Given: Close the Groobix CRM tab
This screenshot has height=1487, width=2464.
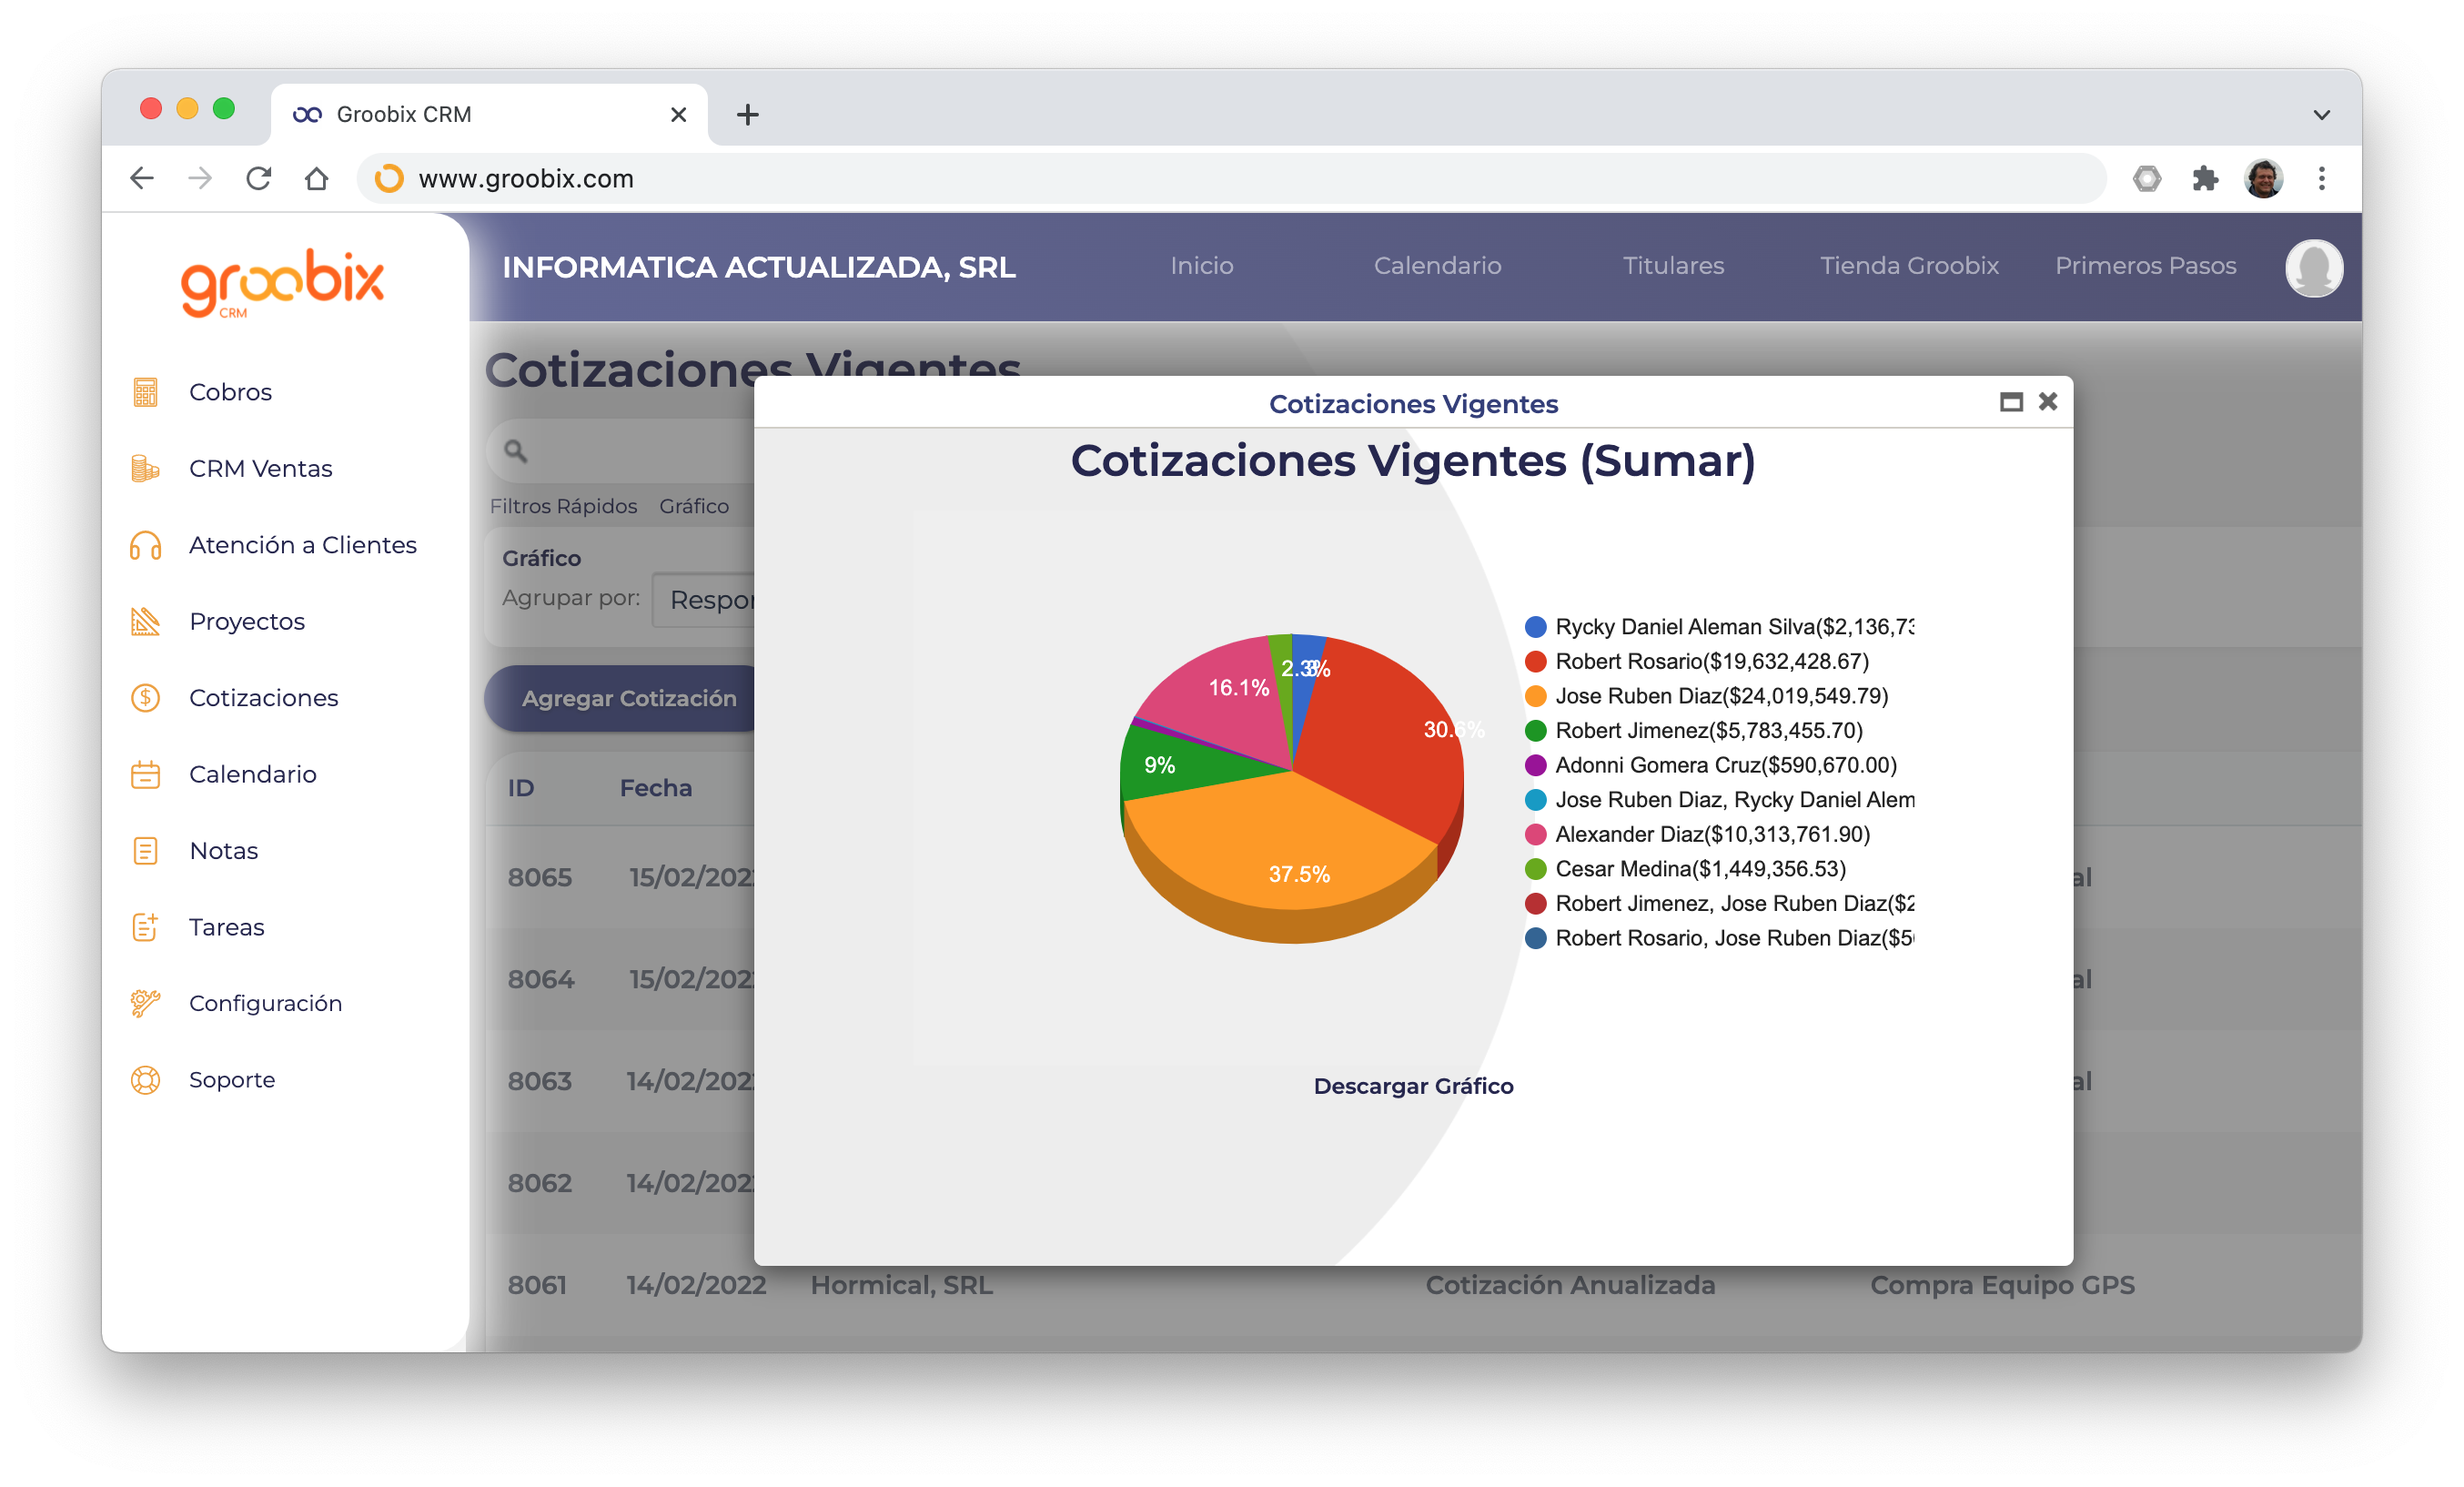Looking at the screenshot, I should coord(678,115).
